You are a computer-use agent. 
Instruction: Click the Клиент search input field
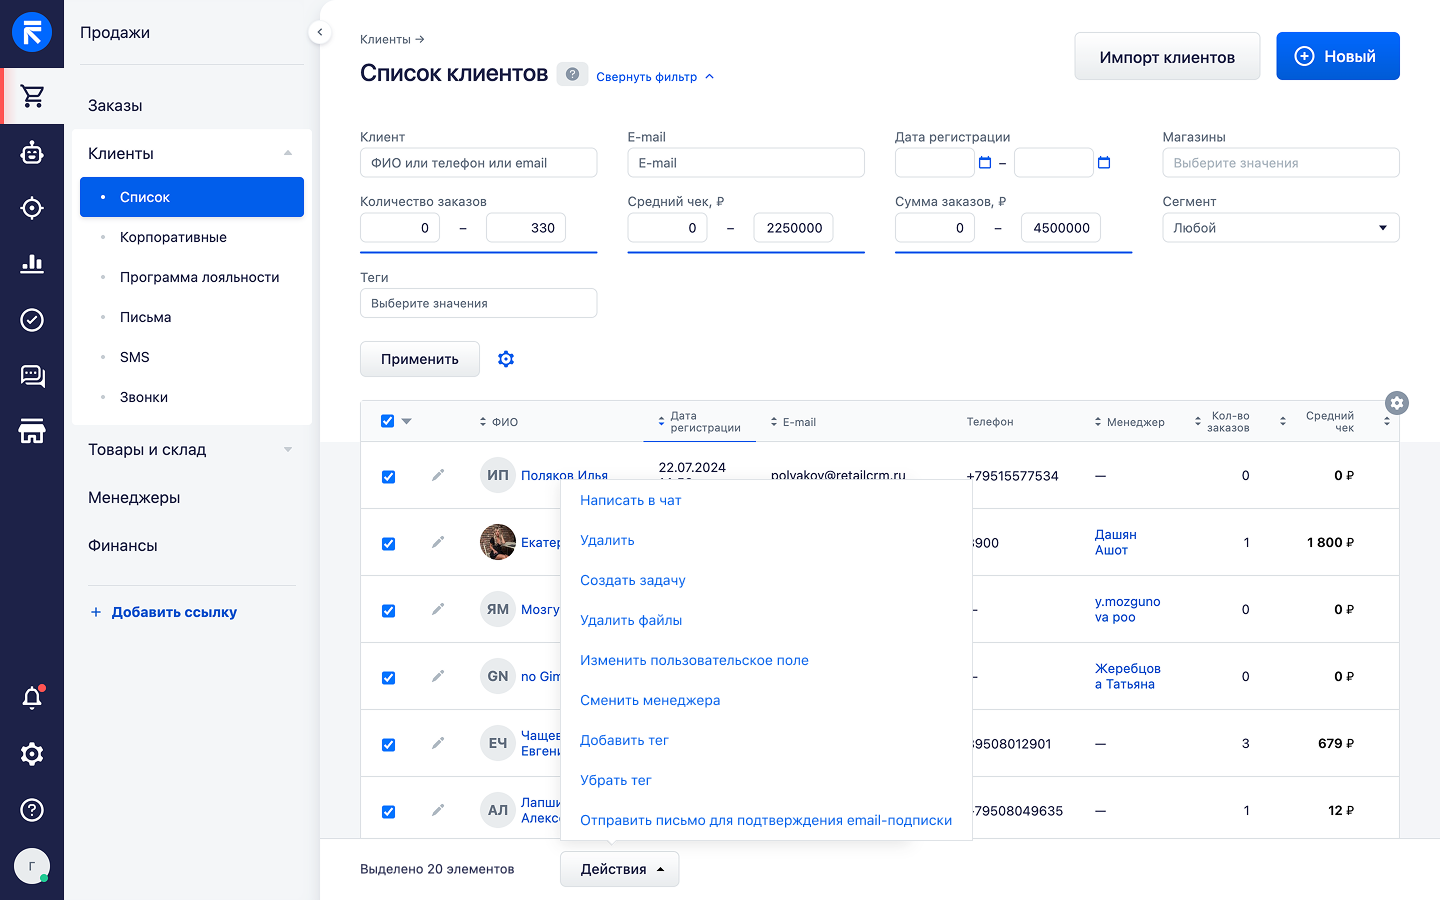click(478, 163)
